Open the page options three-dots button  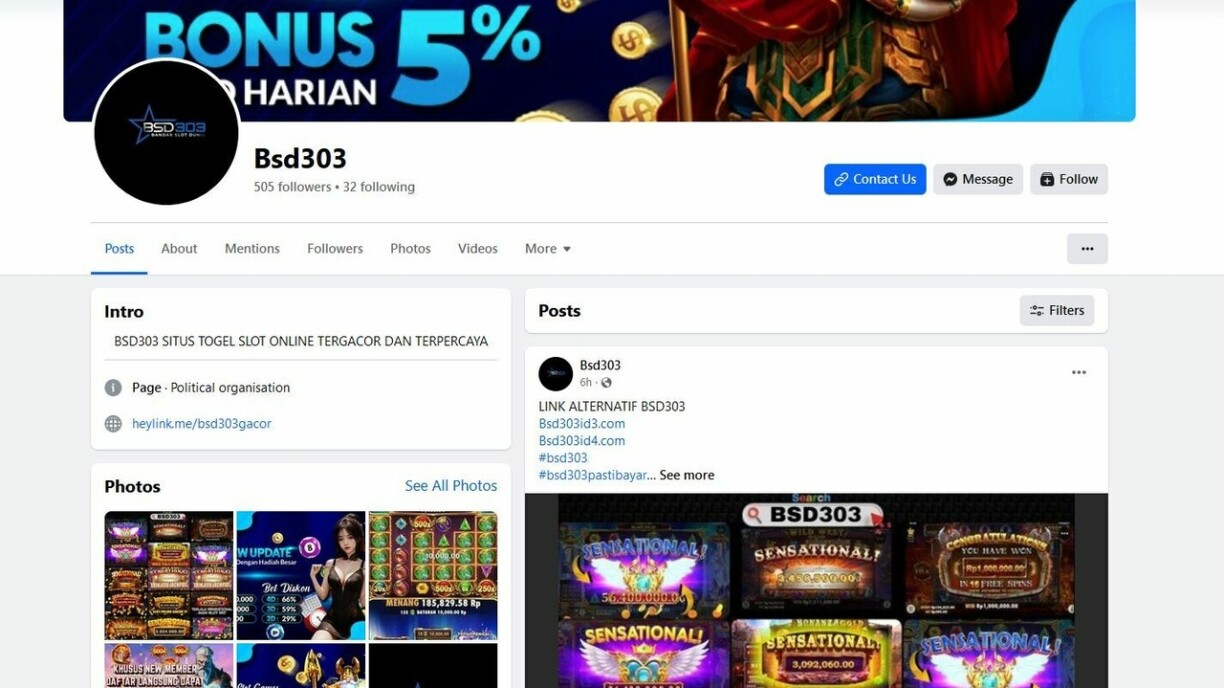point(1087,249)
